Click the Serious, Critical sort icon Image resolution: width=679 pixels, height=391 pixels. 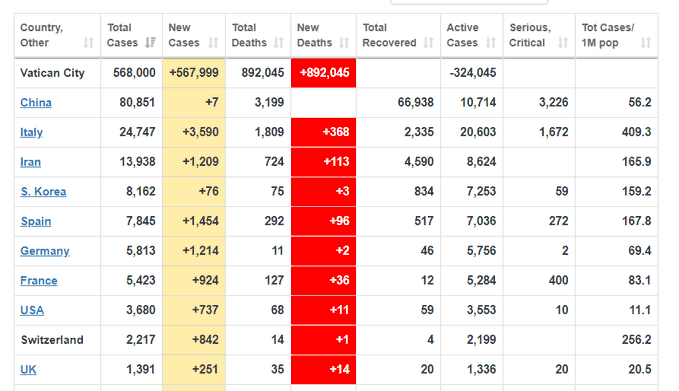point(563,42)
